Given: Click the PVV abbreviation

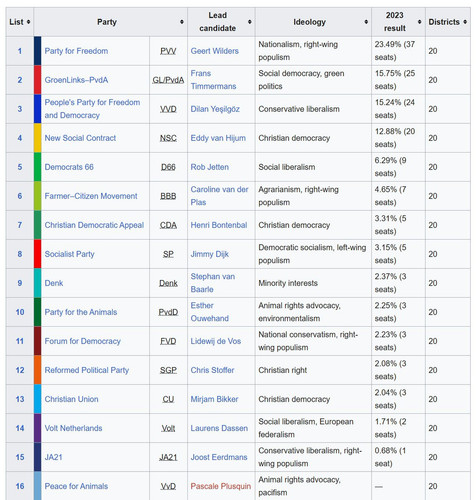Looking at the screenshot, I should pyautogui.click(x=168, y=51).
